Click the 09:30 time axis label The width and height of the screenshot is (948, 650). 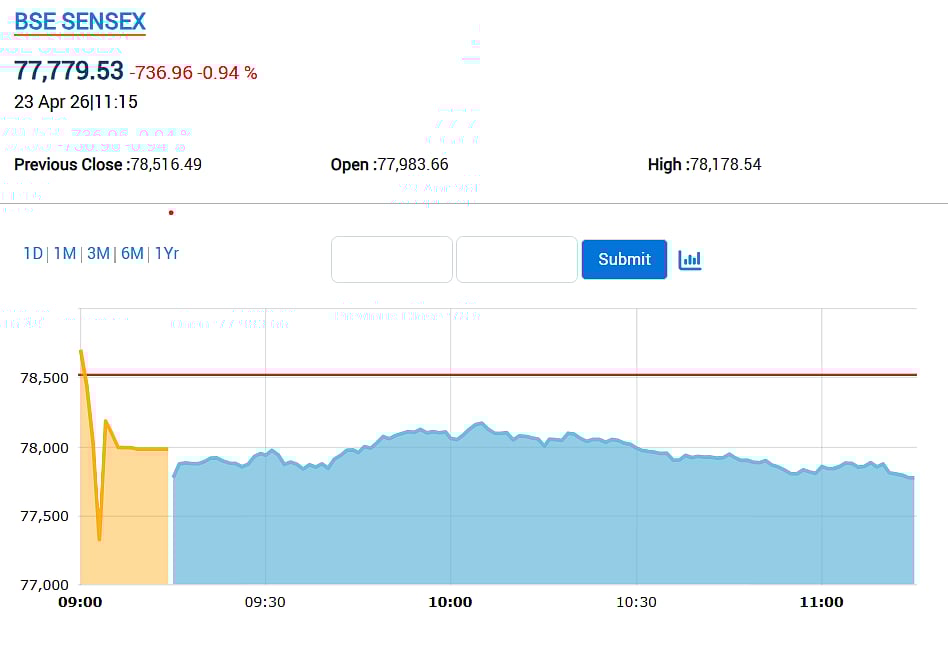(265, 602)
